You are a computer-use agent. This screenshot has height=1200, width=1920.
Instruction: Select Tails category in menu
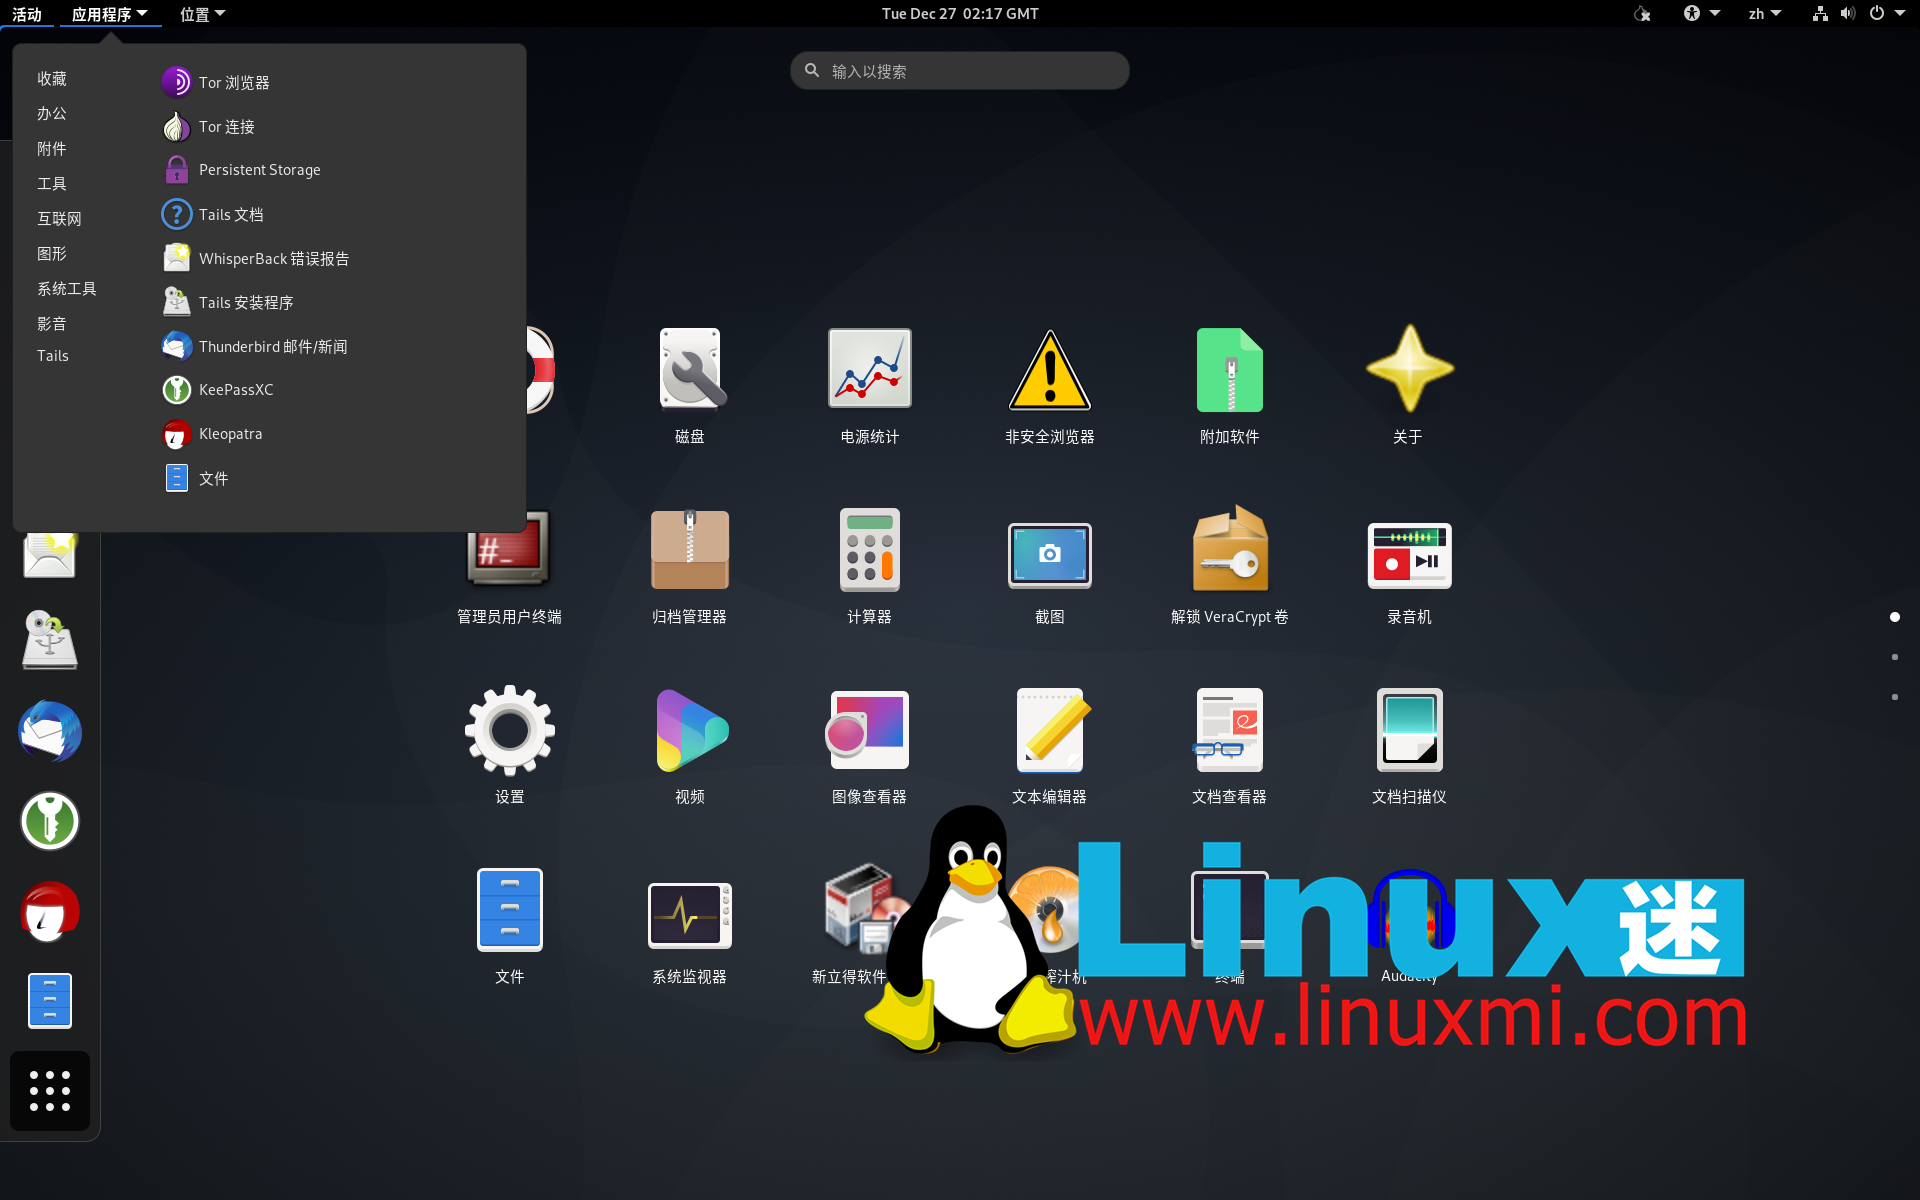[53, 356]
